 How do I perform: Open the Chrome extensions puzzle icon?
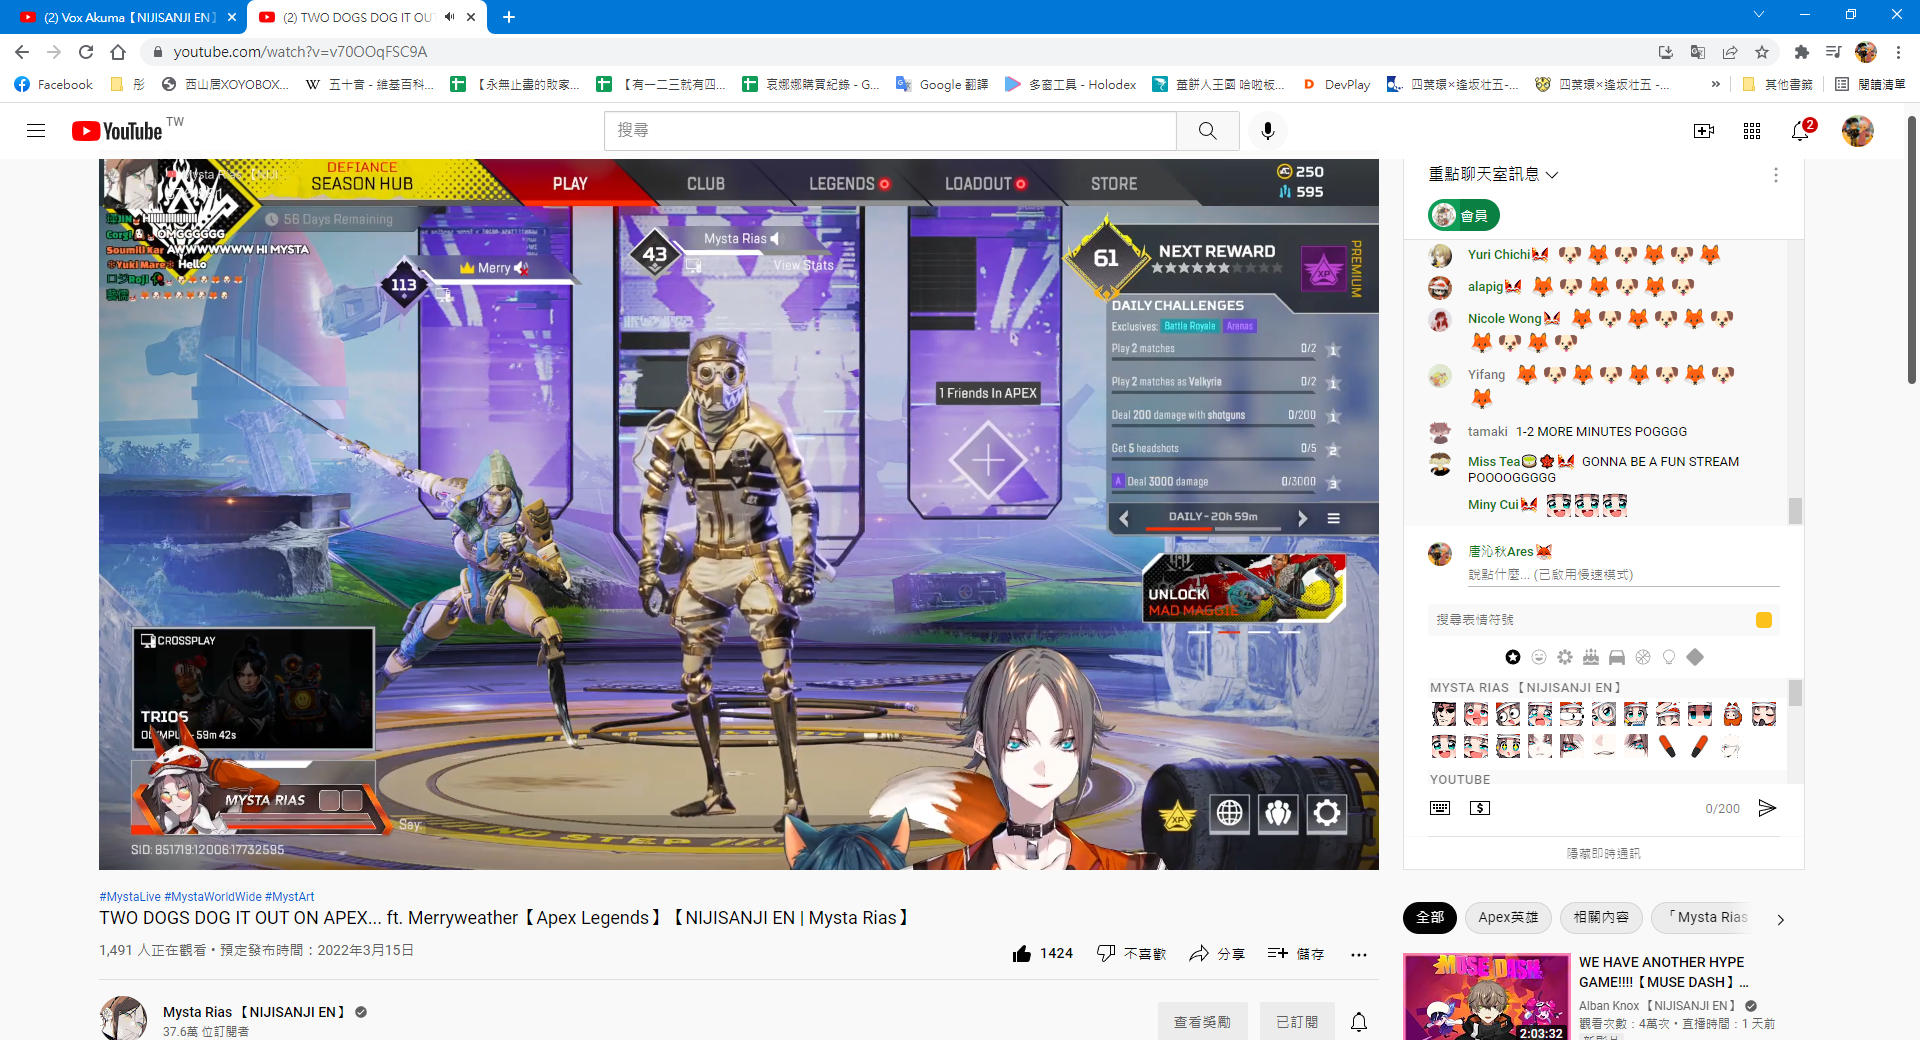[x=1802, y=52]
